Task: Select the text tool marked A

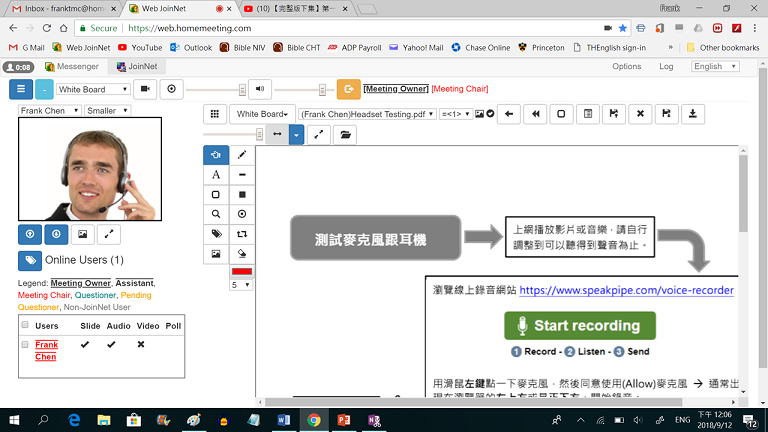Action: tap(216, 175)
